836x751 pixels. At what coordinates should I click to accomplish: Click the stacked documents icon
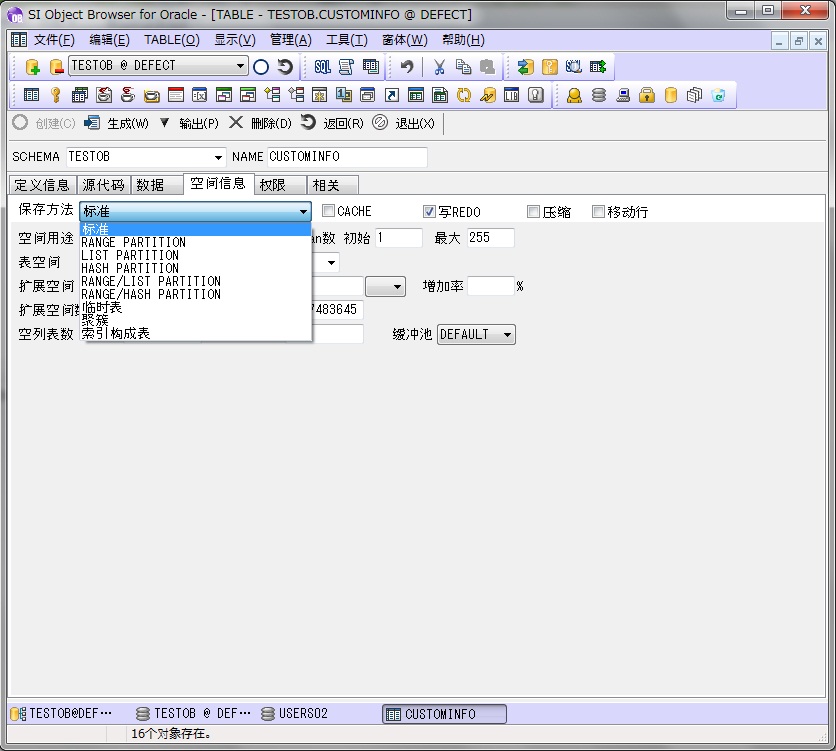coord(694,95)
